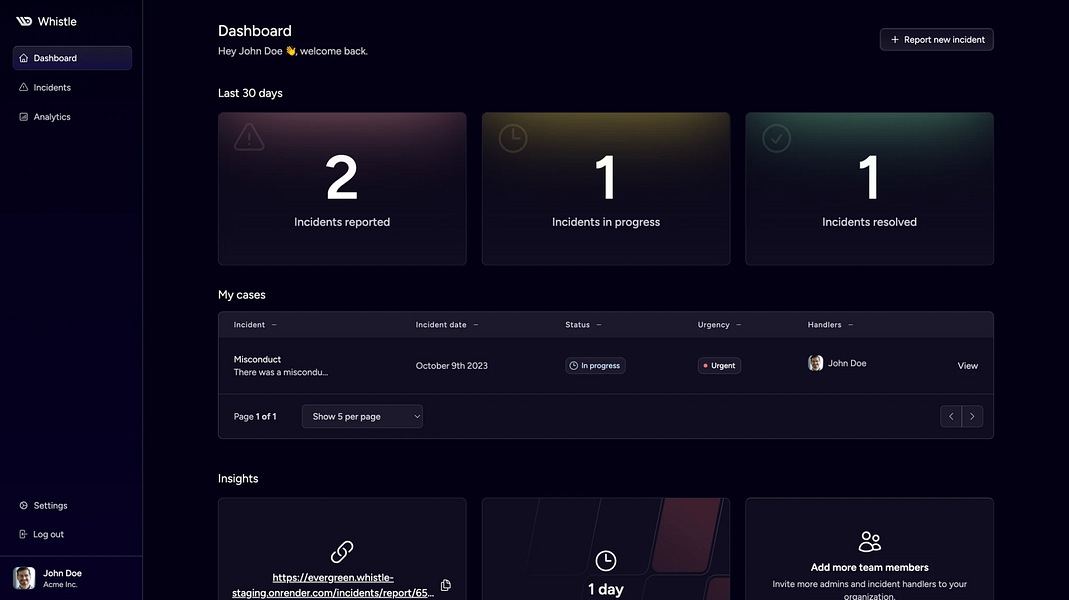Click the Incidents warning triangle icon in sidebar

coord(24,87)
